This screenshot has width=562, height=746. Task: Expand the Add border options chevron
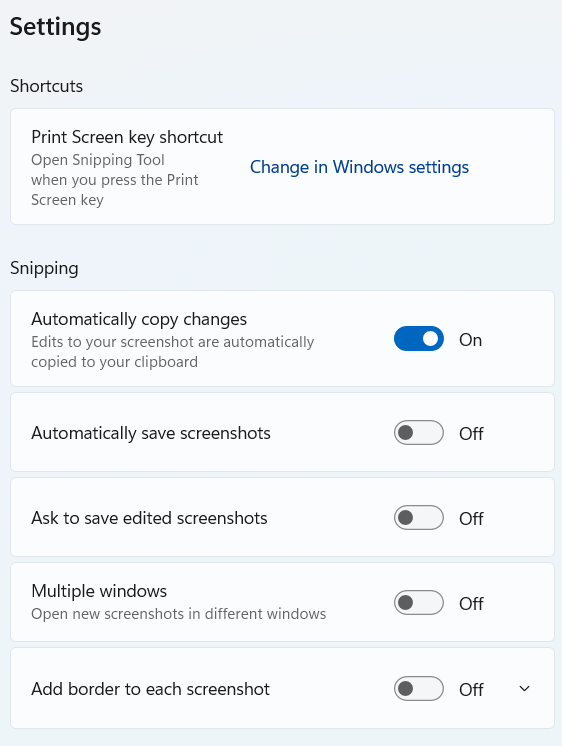coord(524,688)
